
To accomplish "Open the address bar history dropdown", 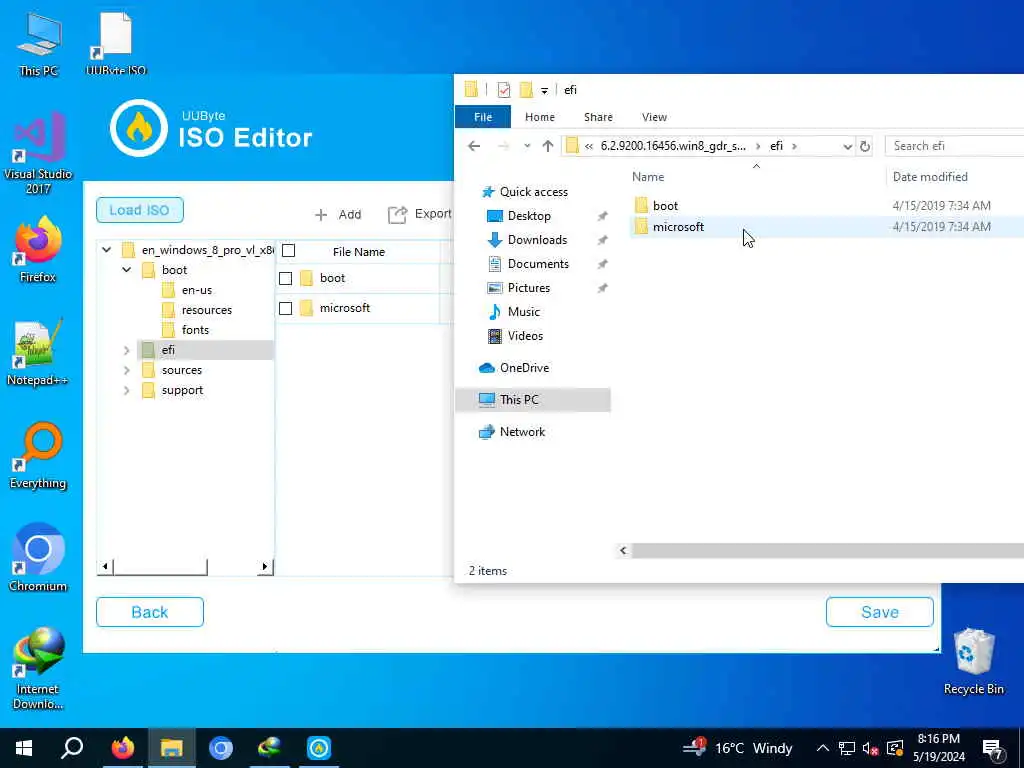I will coord(847,146).
